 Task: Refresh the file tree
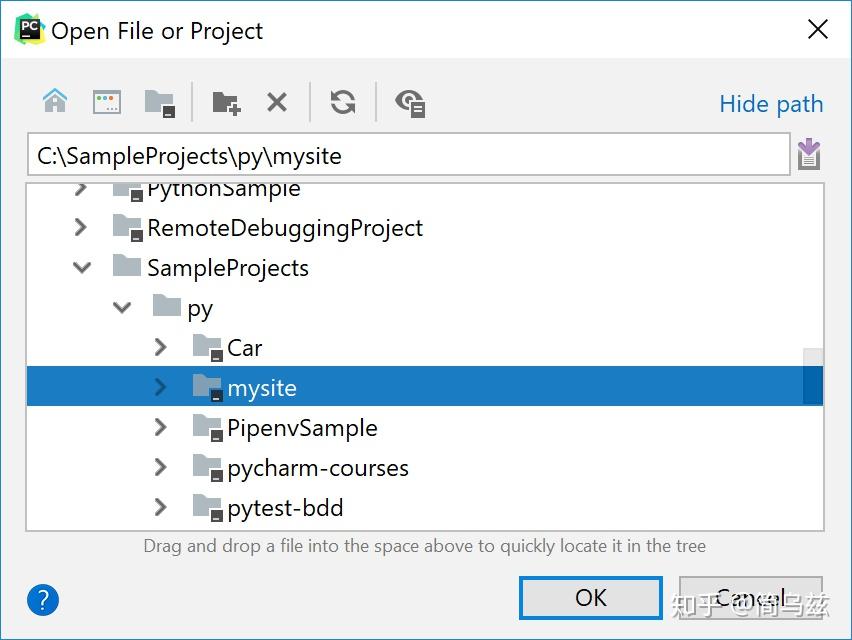click(343, 101)
